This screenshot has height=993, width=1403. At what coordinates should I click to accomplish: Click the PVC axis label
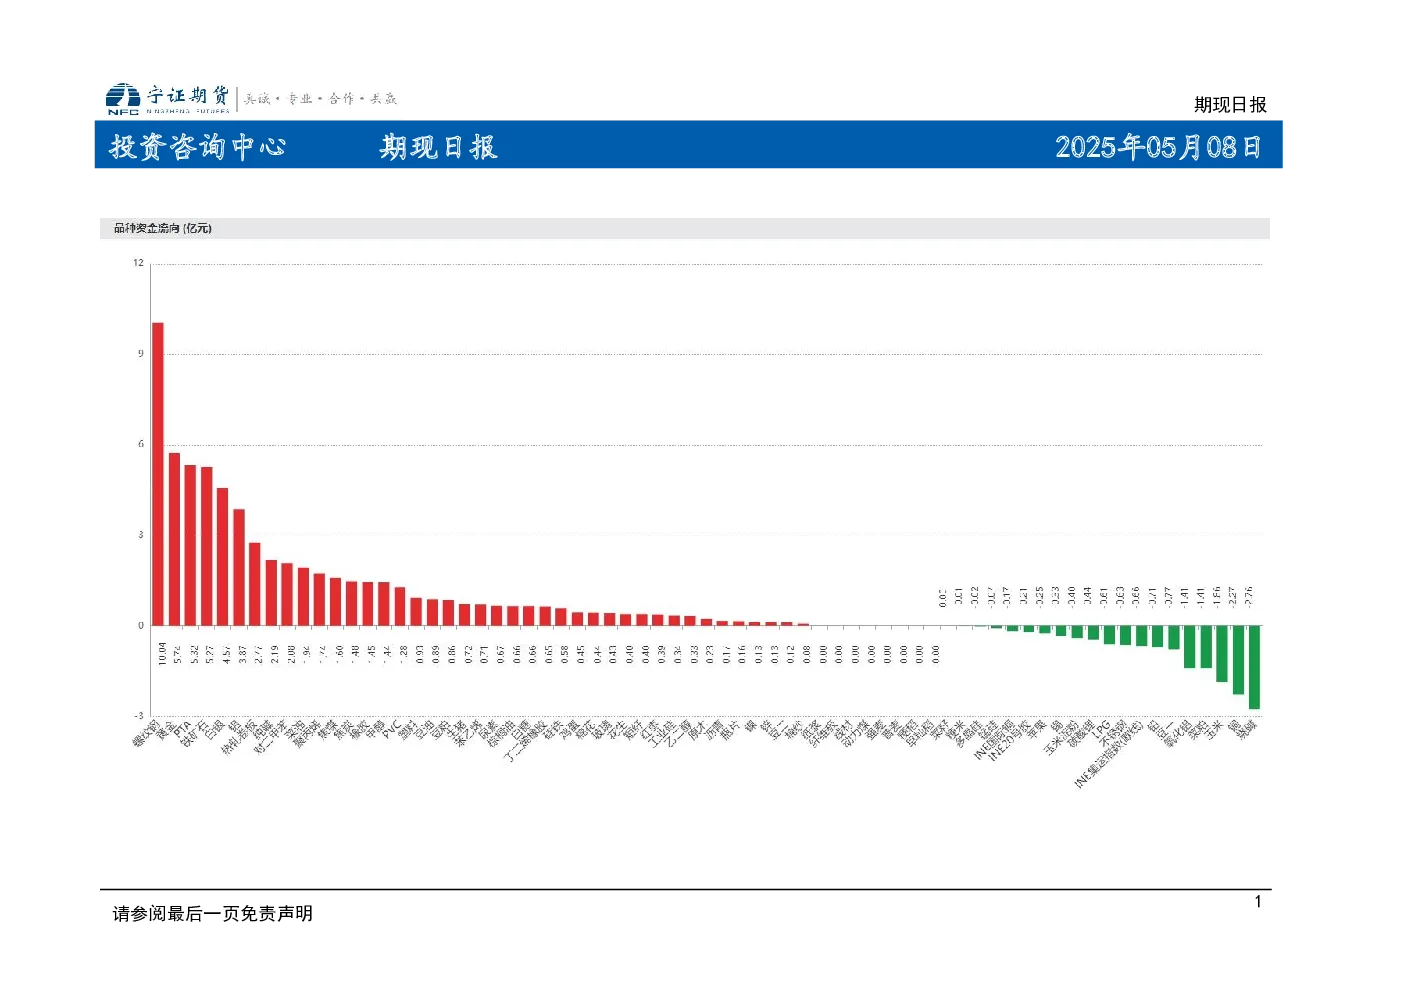tap(392, 731)
